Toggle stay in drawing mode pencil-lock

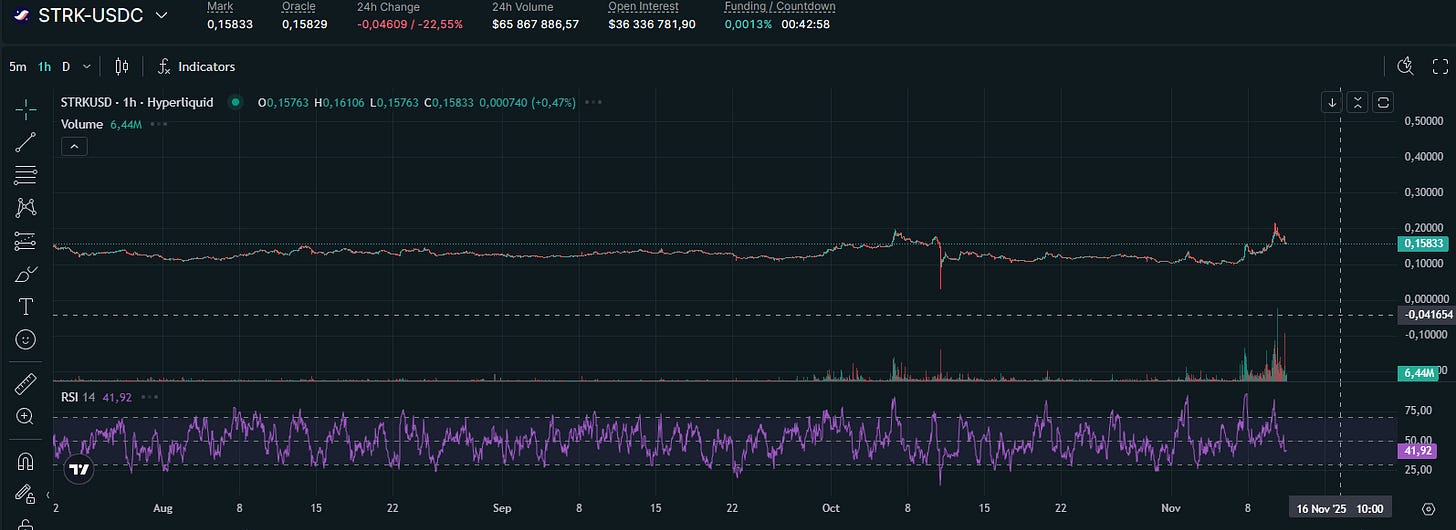[26, 493]
